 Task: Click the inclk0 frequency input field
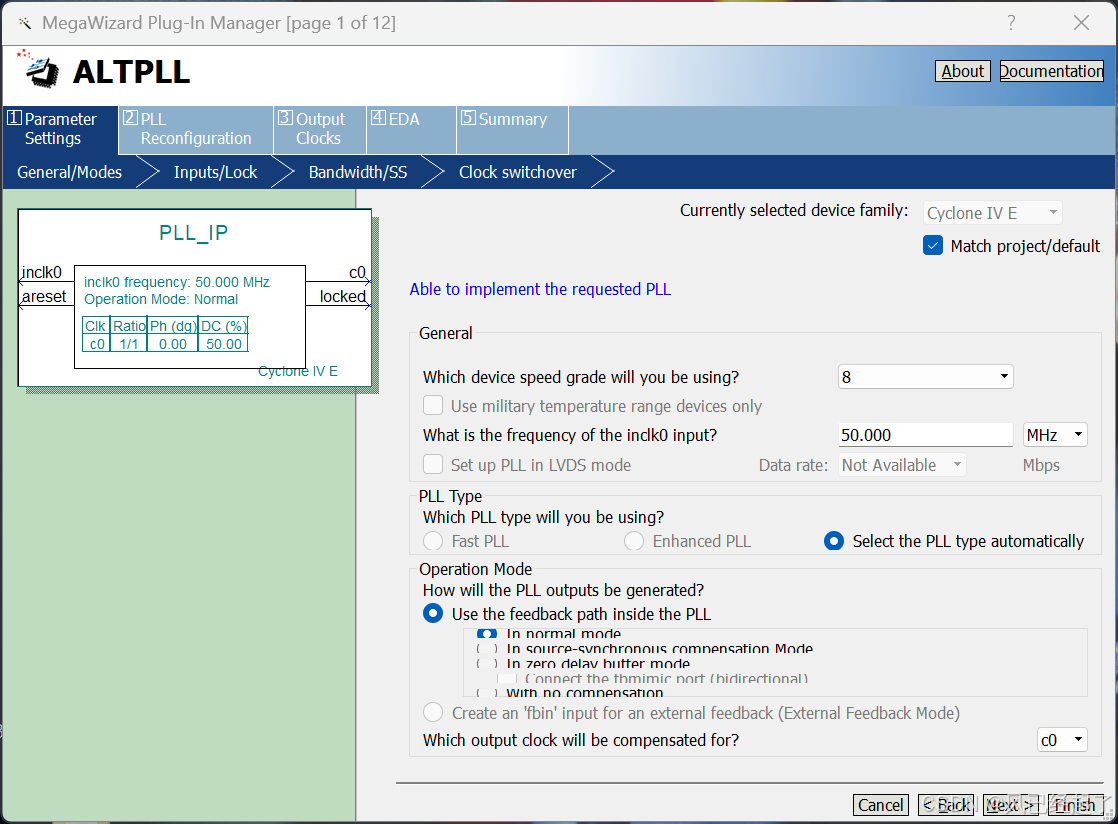tap(925, 435)
